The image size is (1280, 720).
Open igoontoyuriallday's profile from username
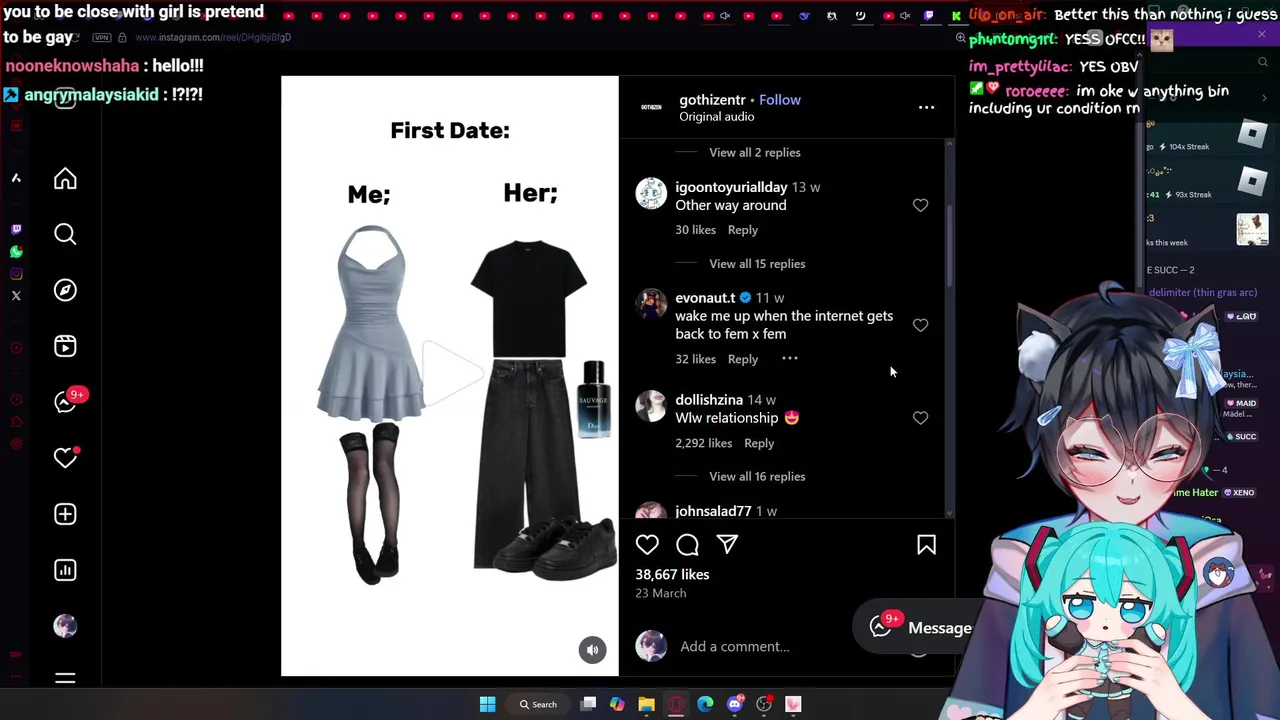(x=731, y=187)
